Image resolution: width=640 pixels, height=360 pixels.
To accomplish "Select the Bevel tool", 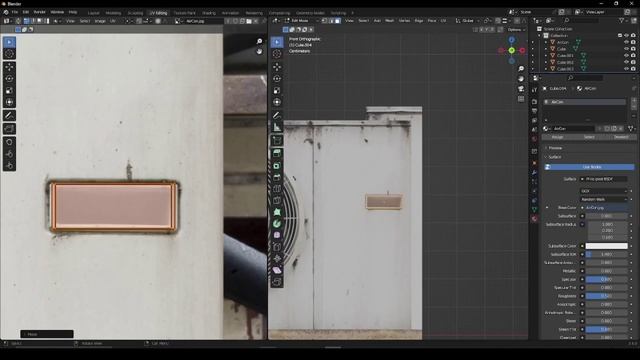I will 277,178.
